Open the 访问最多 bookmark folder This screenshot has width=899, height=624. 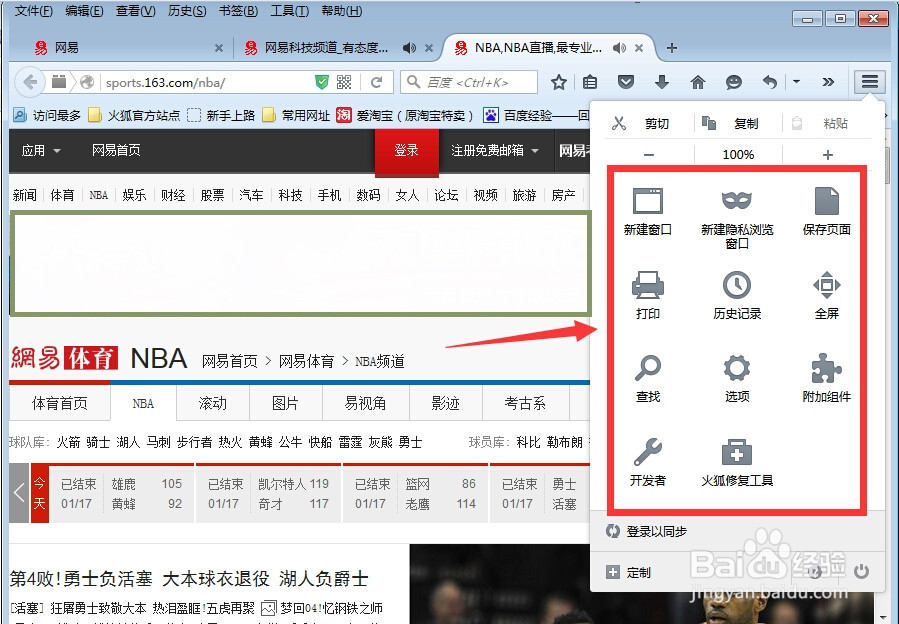pos(47,115)
